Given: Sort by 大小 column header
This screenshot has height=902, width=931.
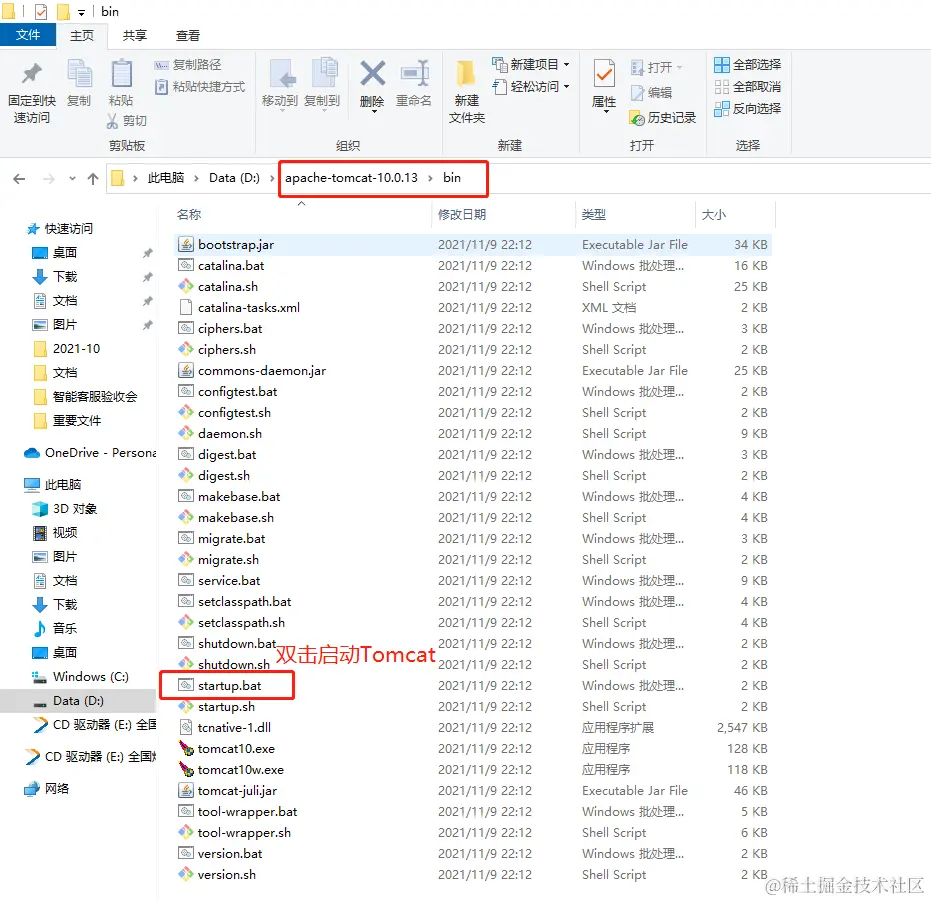Looking at the screenshot, I should click(x=714, y=214).
